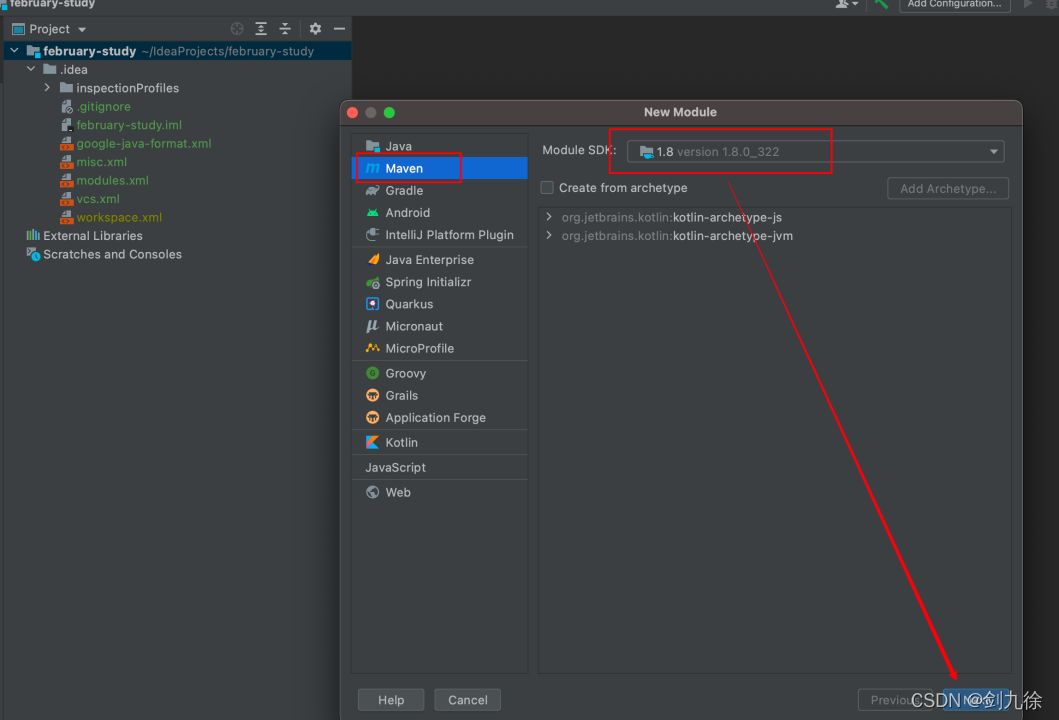Choose Gradle module type

(x=440, y=190)
